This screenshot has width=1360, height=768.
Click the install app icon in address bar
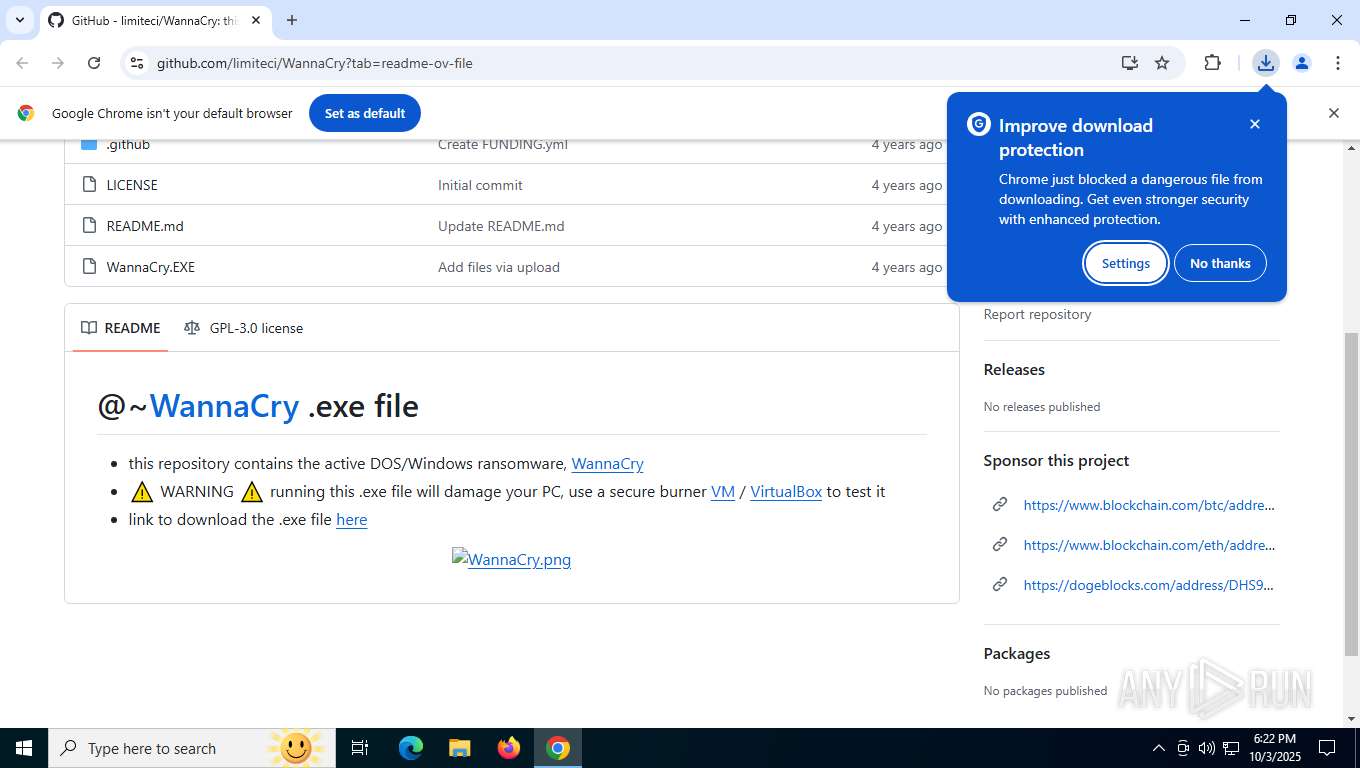[x=1129, y=63]
